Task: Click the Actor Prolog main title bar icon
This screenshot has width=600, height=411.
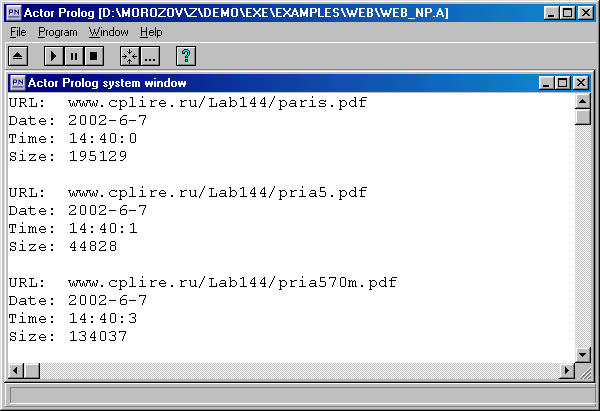Action: point(14,13)
